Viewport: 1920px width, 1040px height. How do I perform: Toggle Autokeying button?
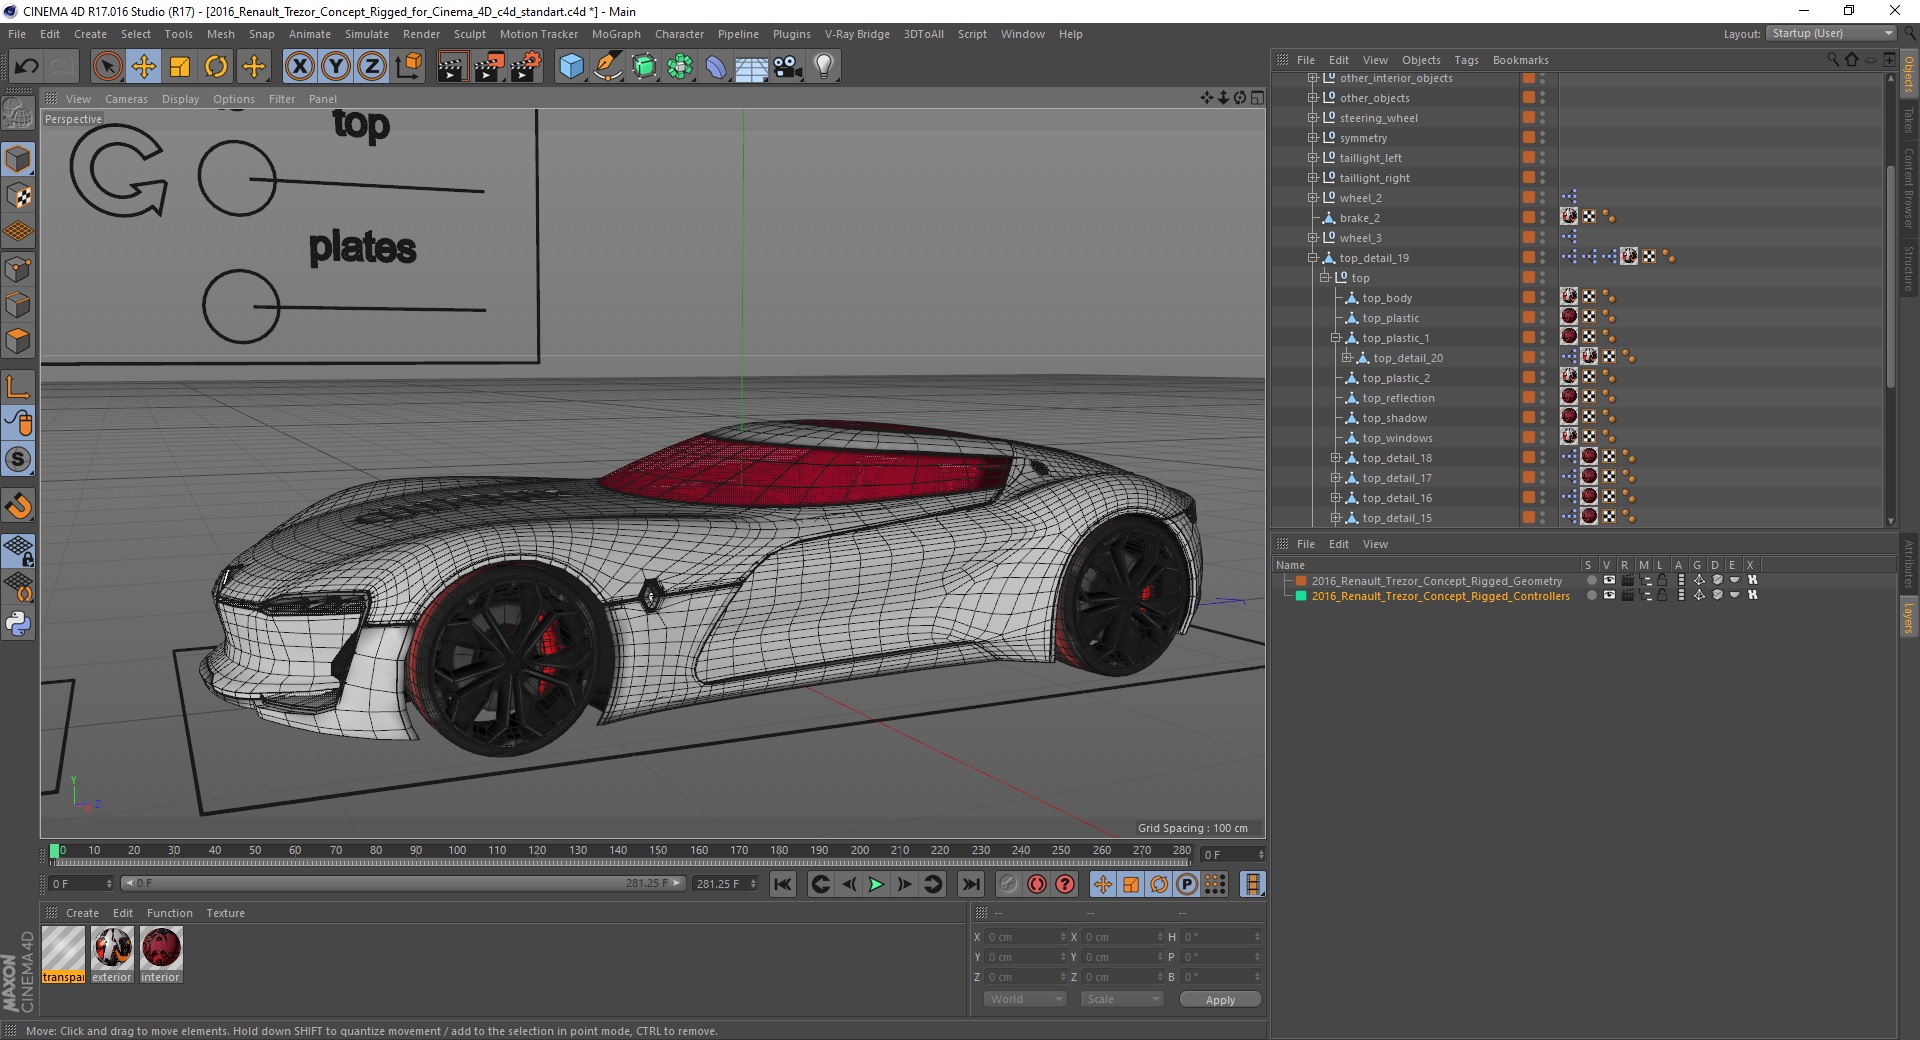(x=1037, y=884)
